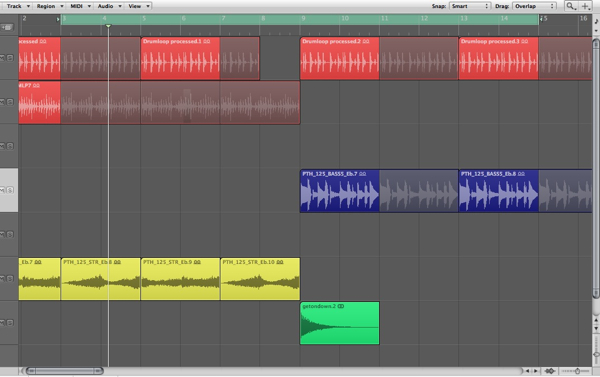The height and width of the screenshot is (377, 600).
Task: Select the PTH_125_STR_Eb.10 region
Action: (x=260, y=279)
